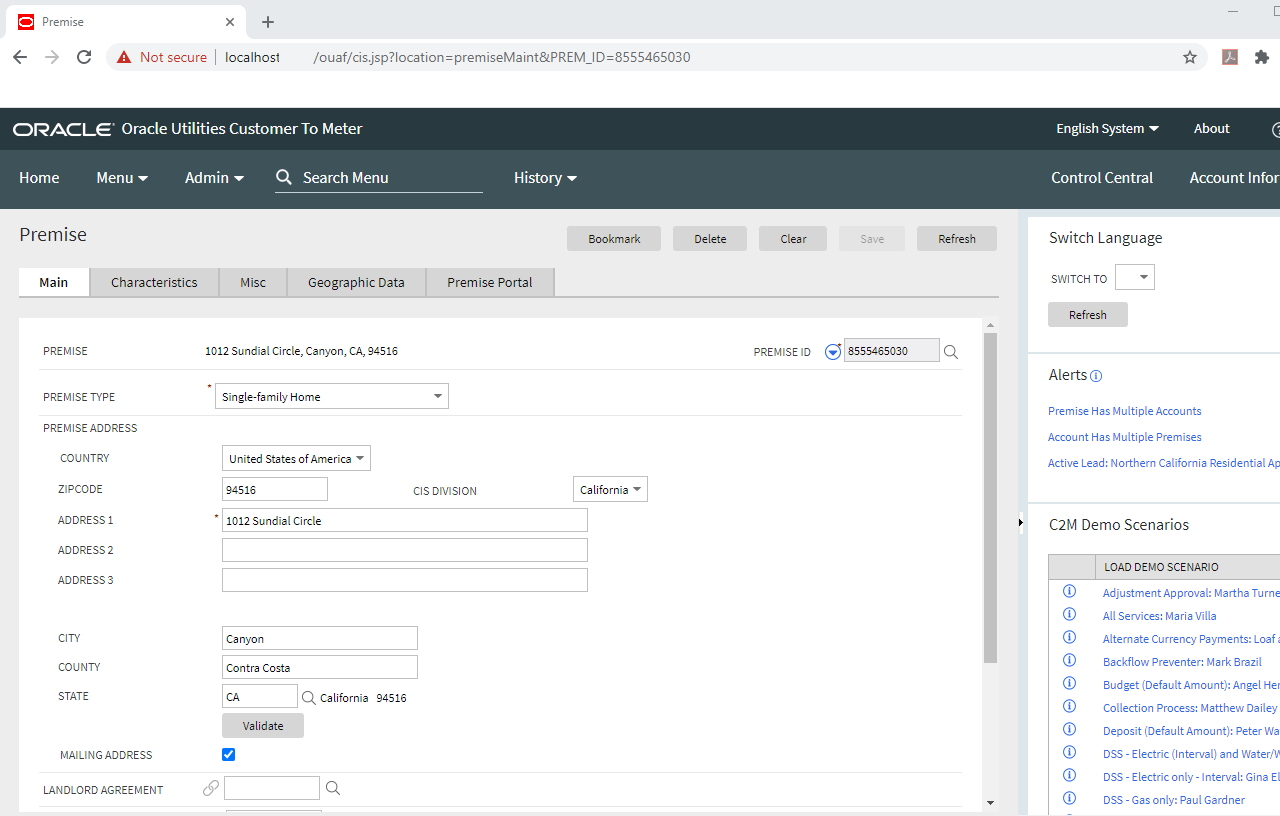This screenshot has width=1280, height=816.
Task: Click the Clear button
Action: [x=793, y=239]
